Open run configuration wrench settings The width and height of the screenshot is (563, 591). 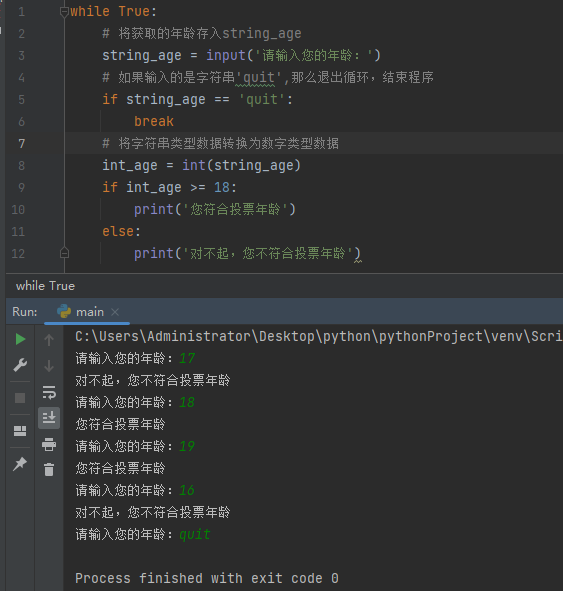pos(20,365)
